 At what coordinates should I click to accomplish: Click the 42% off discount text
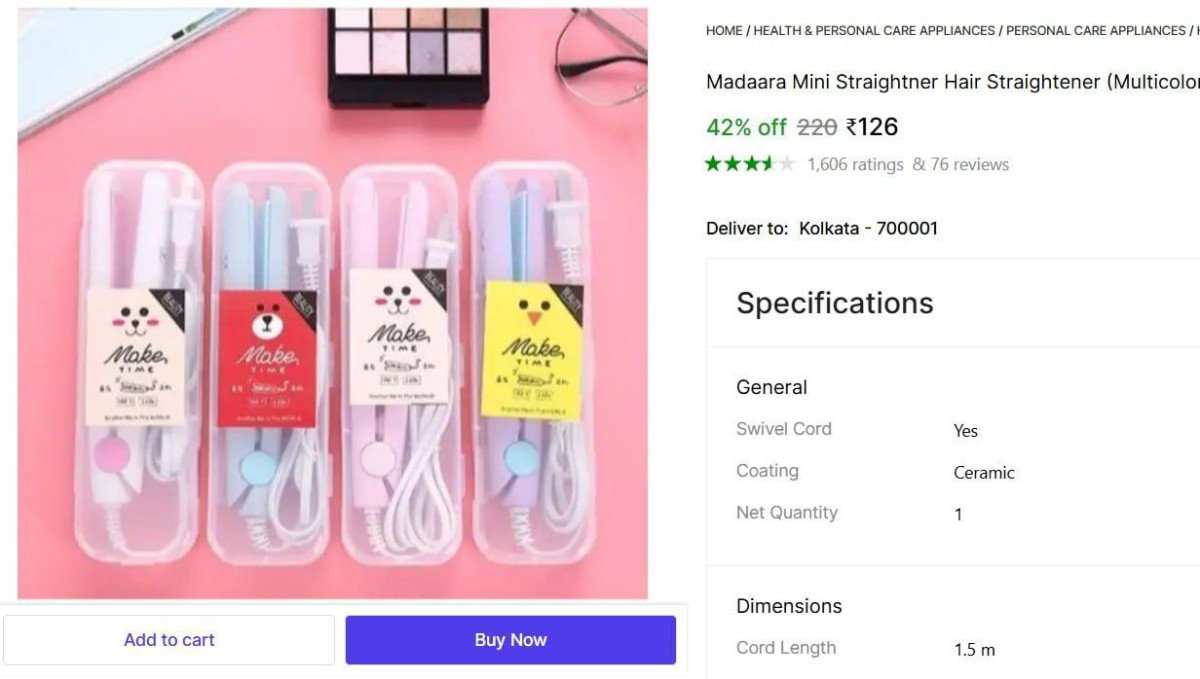coord(746,127)
